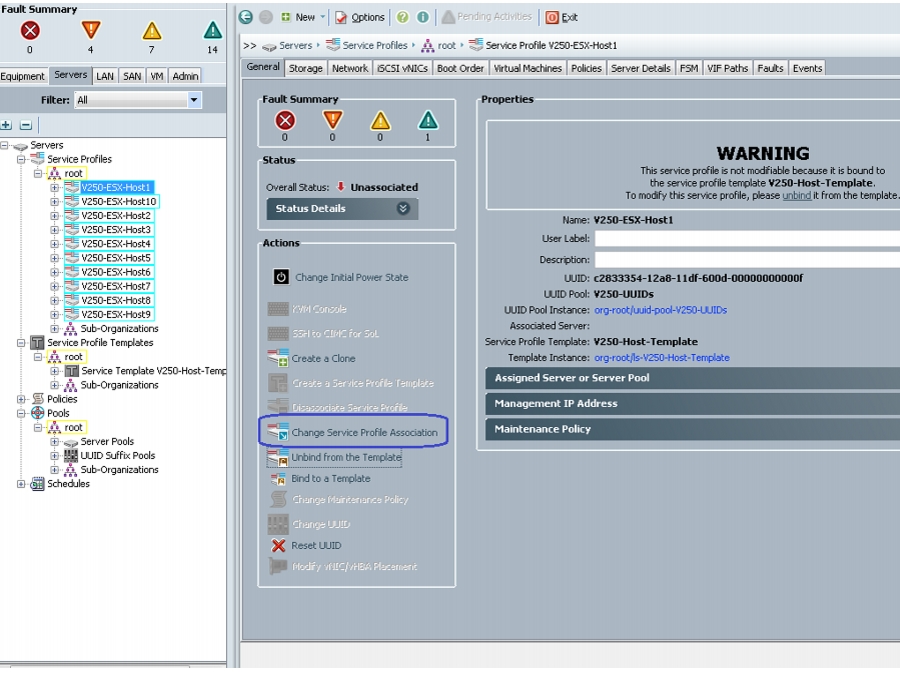Click the expand all plus icon
The width and height of the screenshot is (900, 675).
[x=7, y=125]
